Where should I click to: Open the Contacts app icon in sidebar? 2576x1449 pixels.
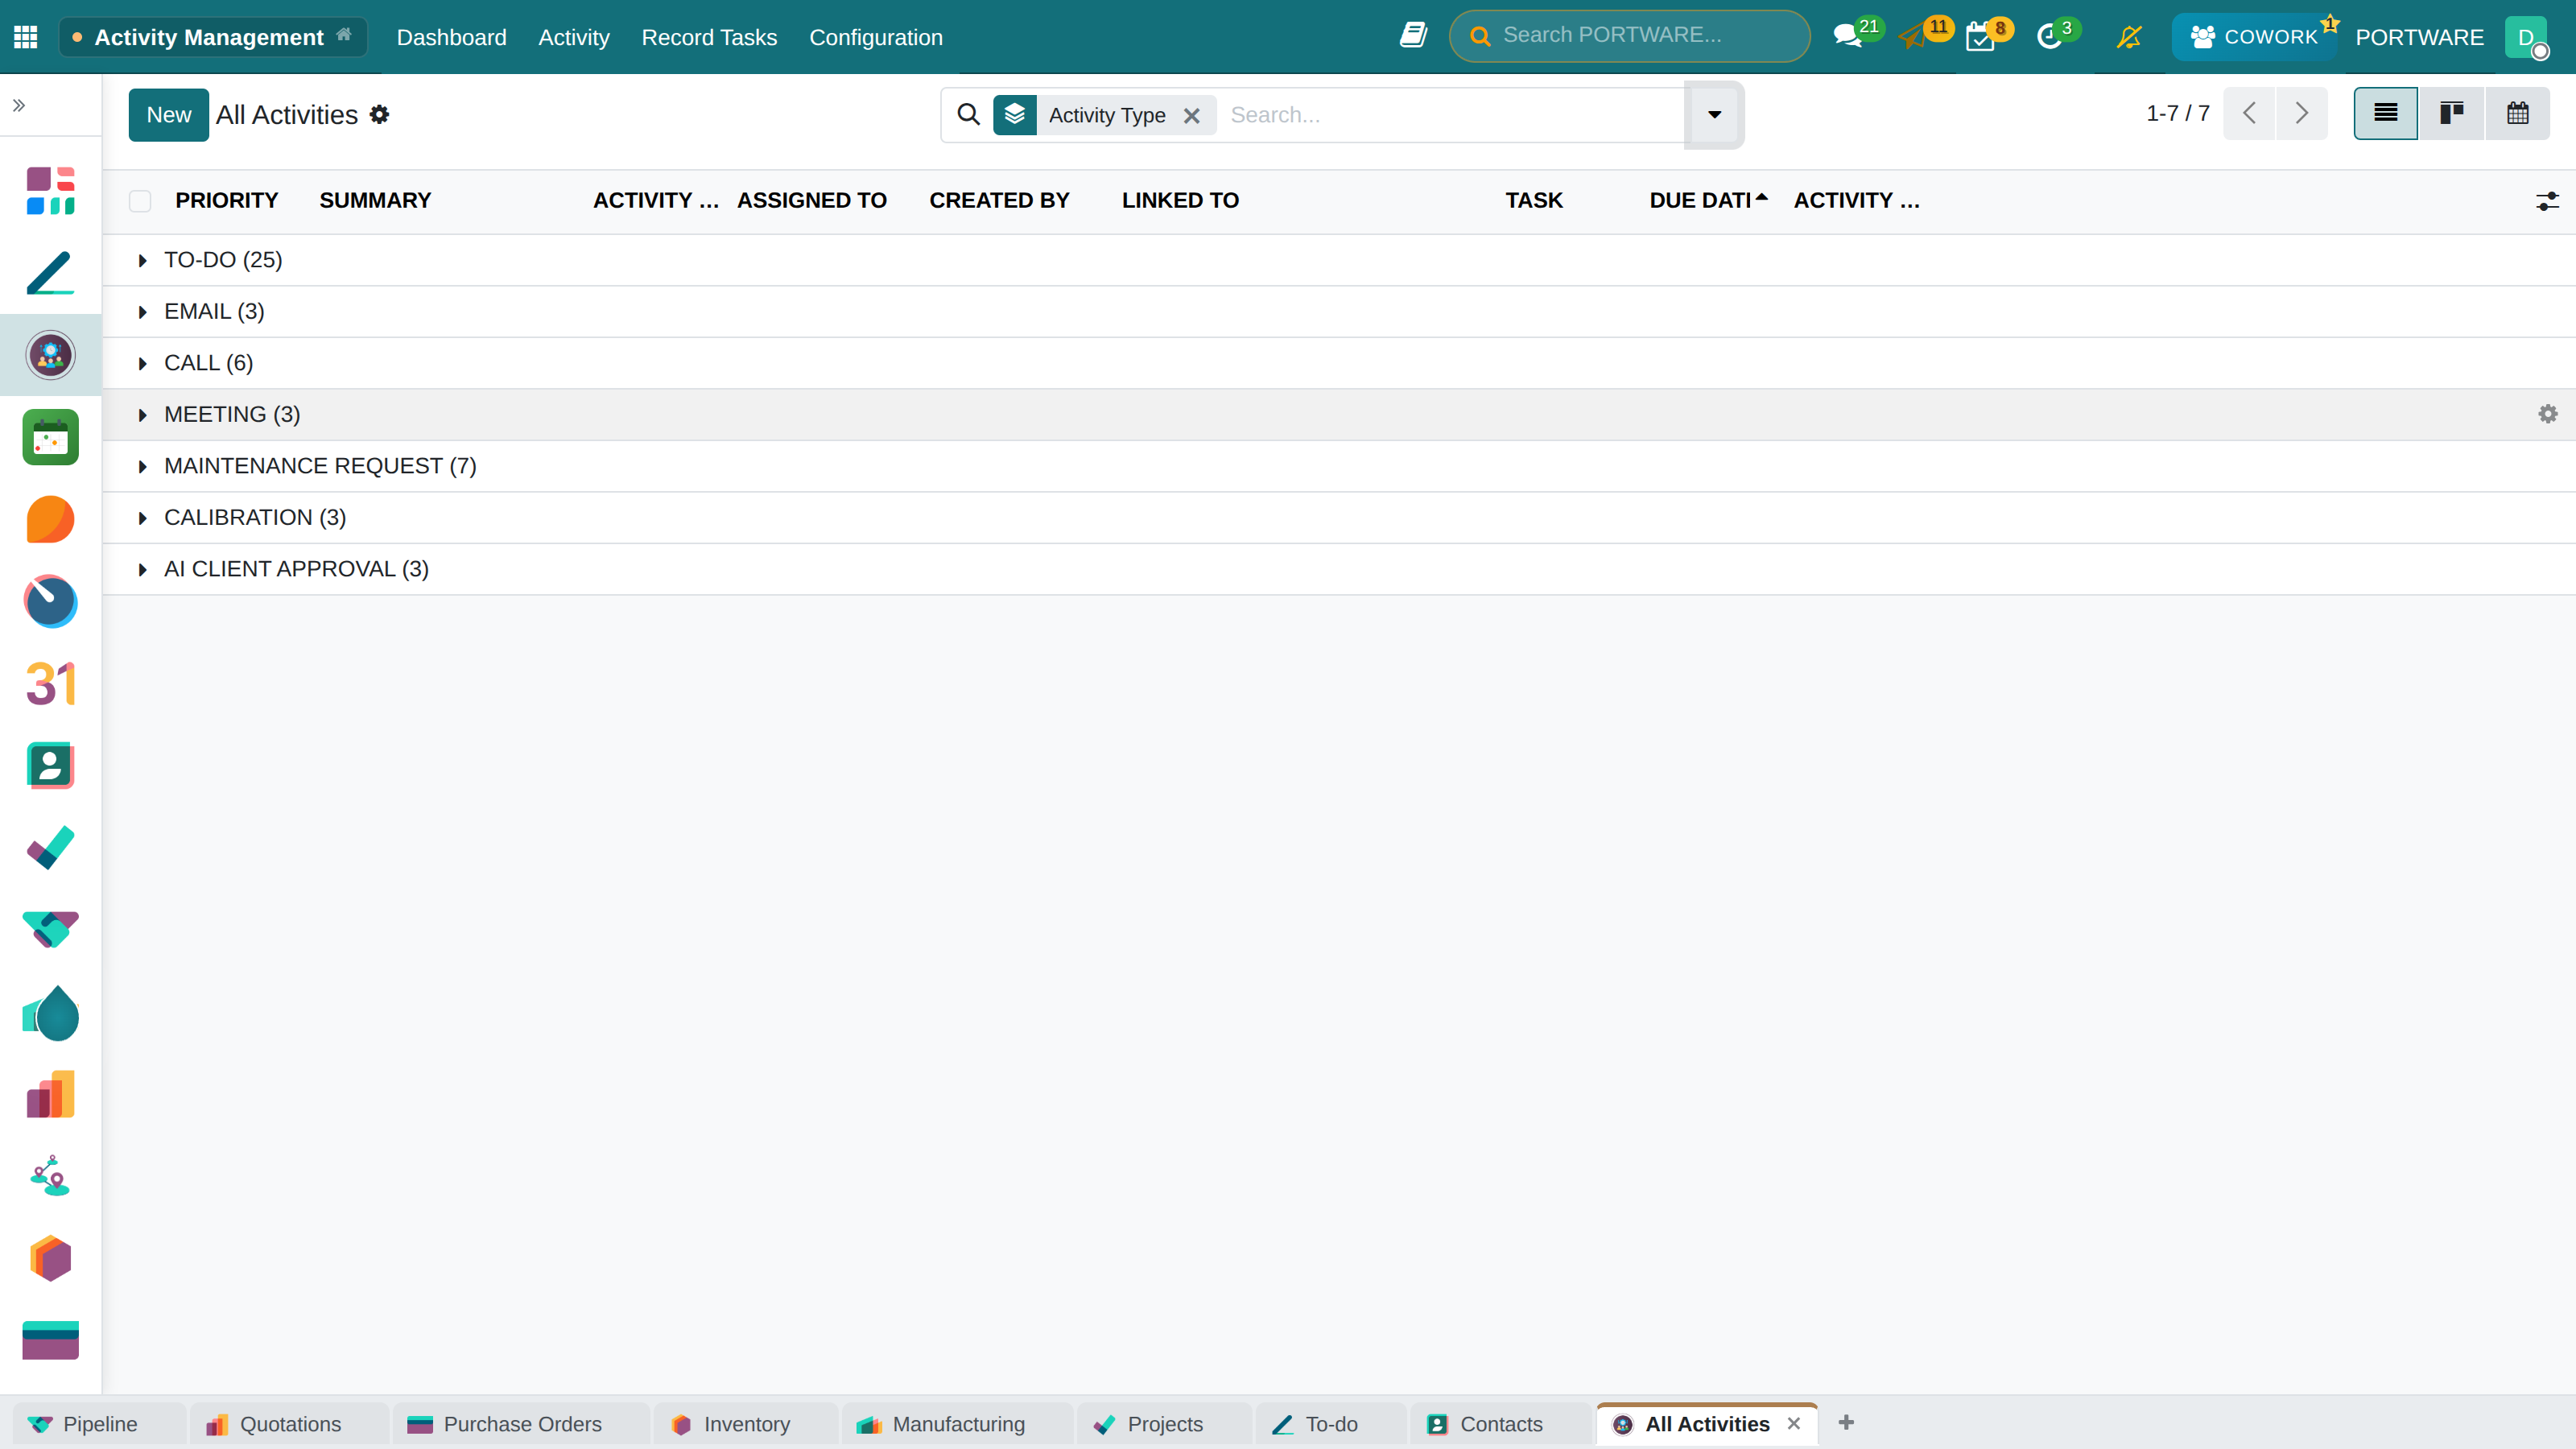click(50, 766)
